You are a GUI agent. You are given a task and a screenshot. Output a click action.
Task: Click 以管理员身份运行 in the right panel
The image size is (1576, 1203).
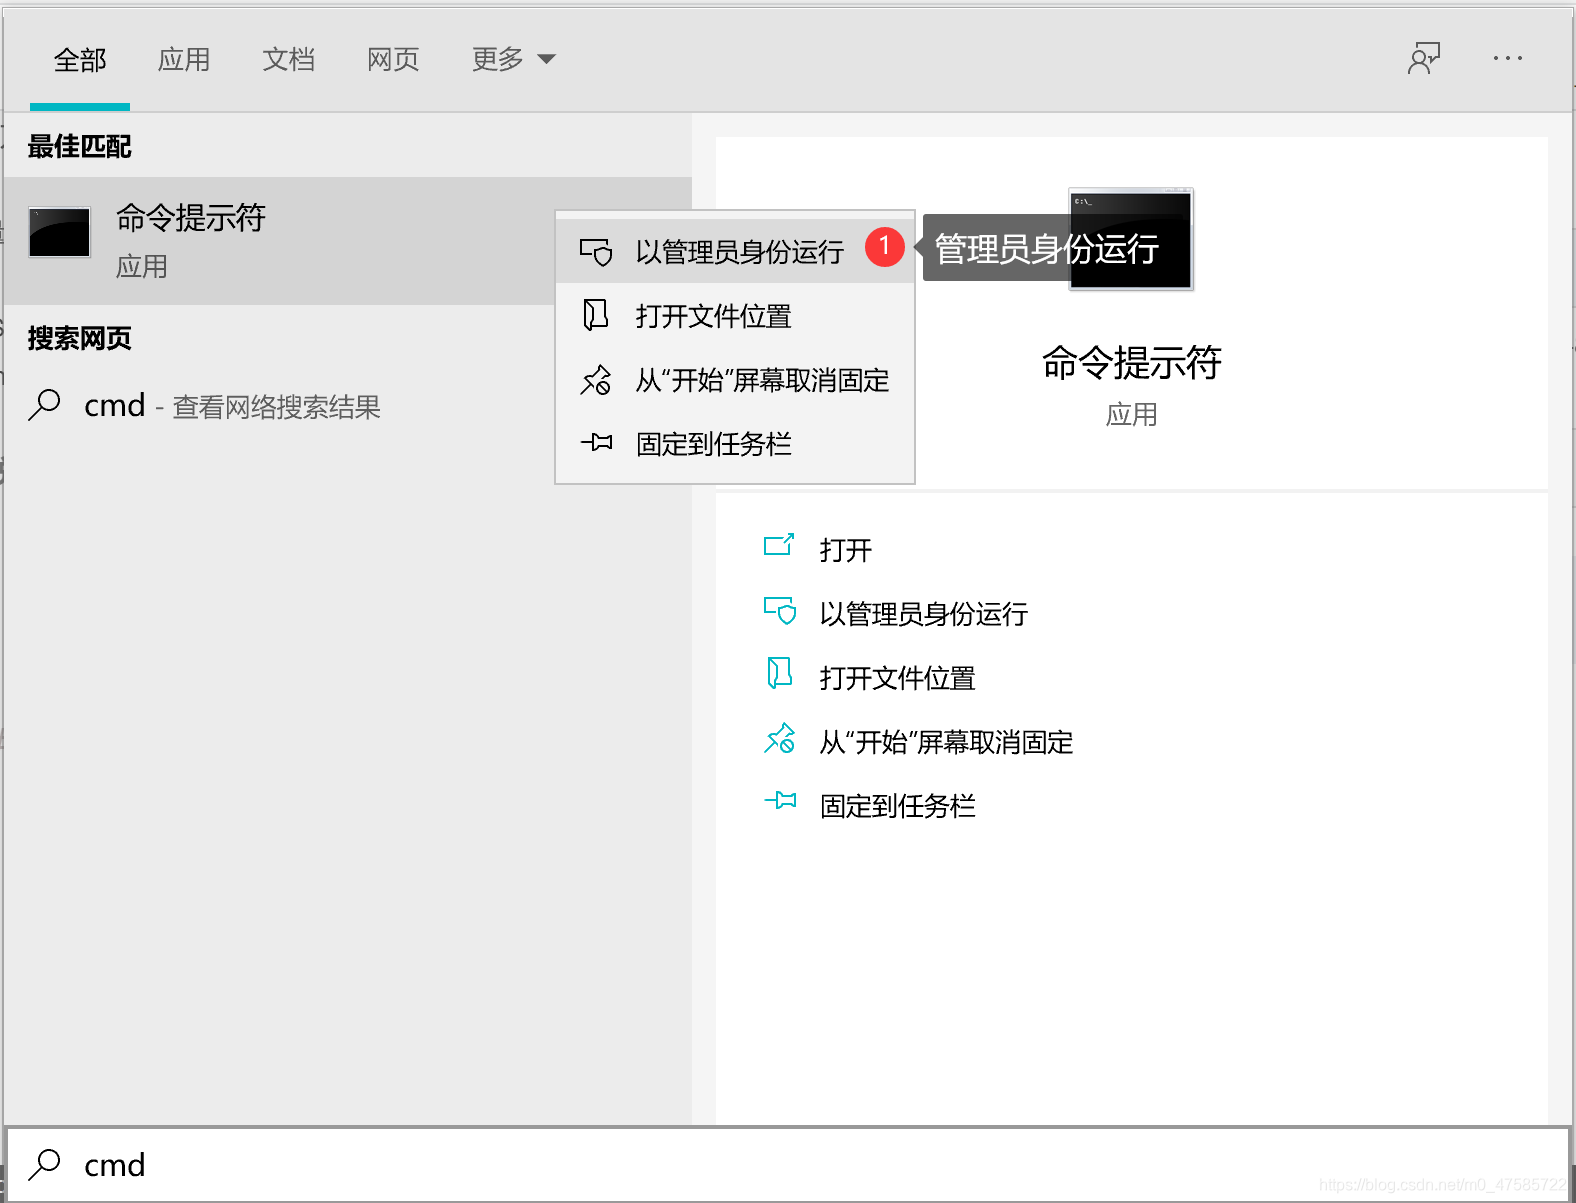(x=924, y=614)
